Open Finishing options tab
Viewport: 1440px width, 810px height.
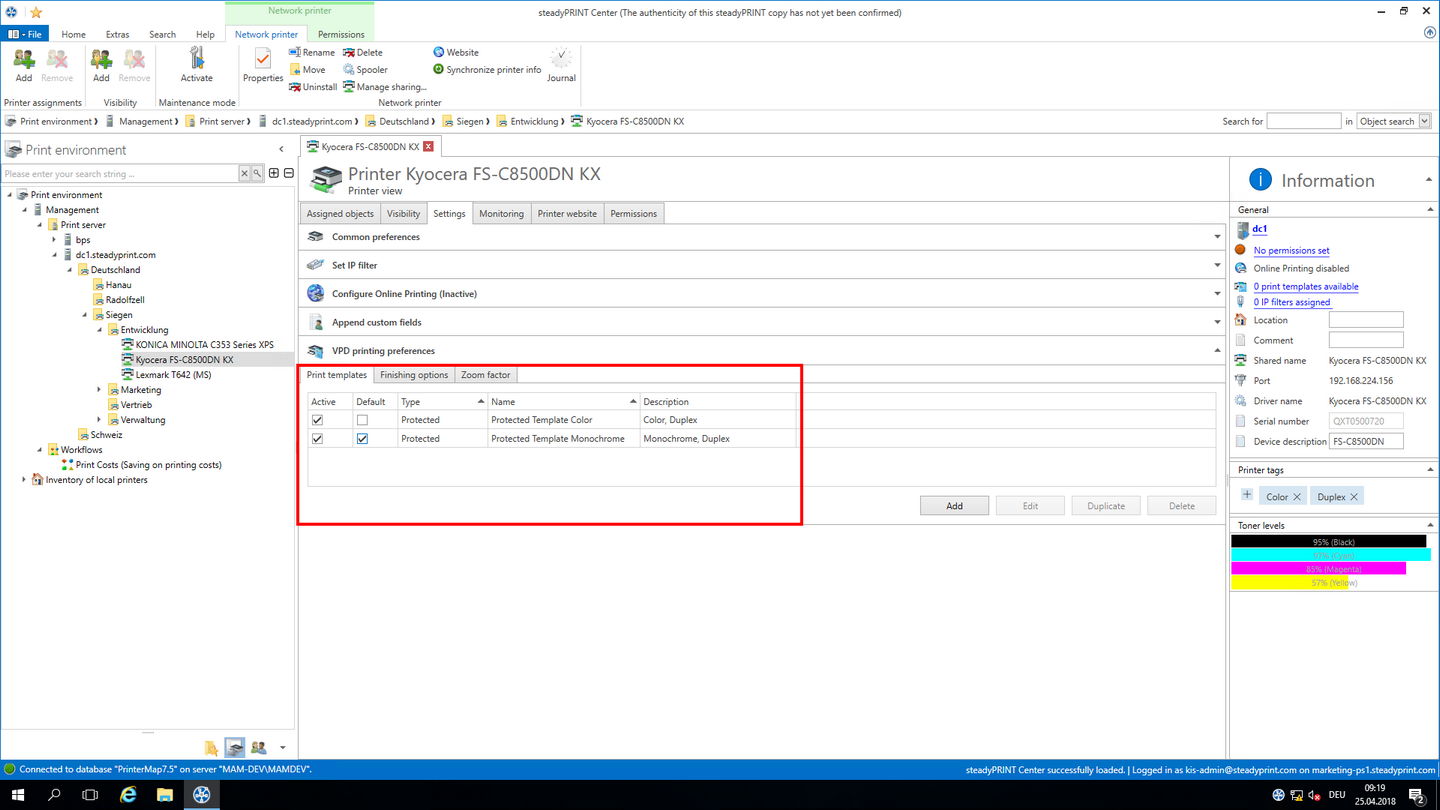[414, 375]
